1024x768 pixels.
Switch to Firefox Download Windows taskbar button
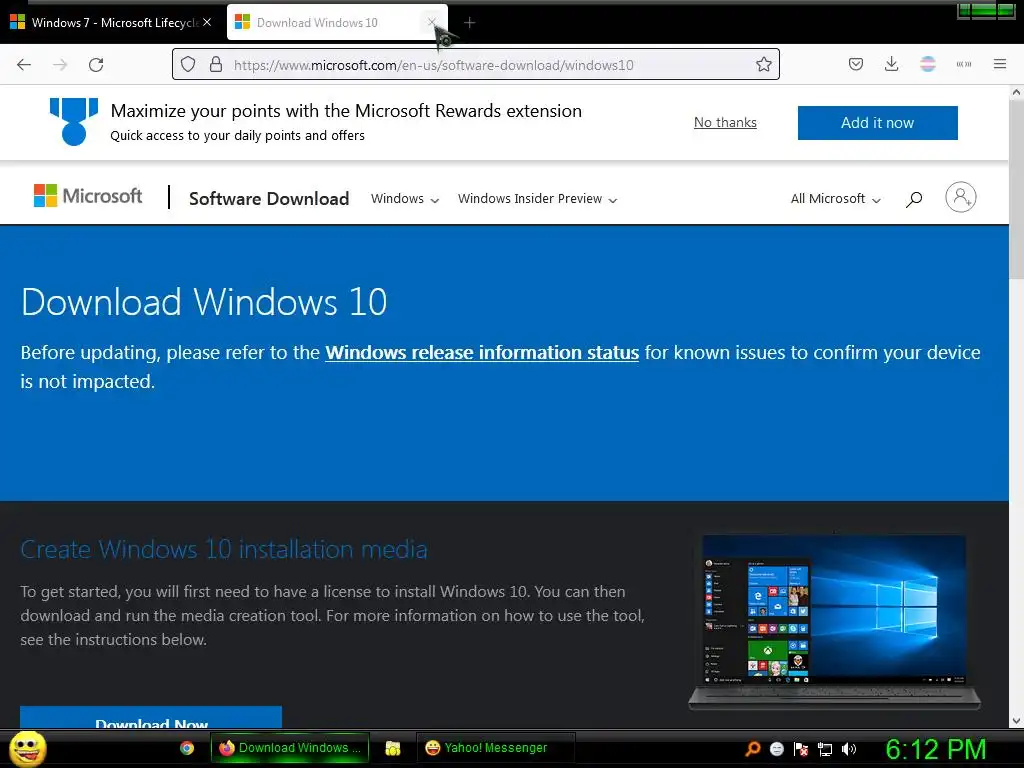(x=290, y=748)
